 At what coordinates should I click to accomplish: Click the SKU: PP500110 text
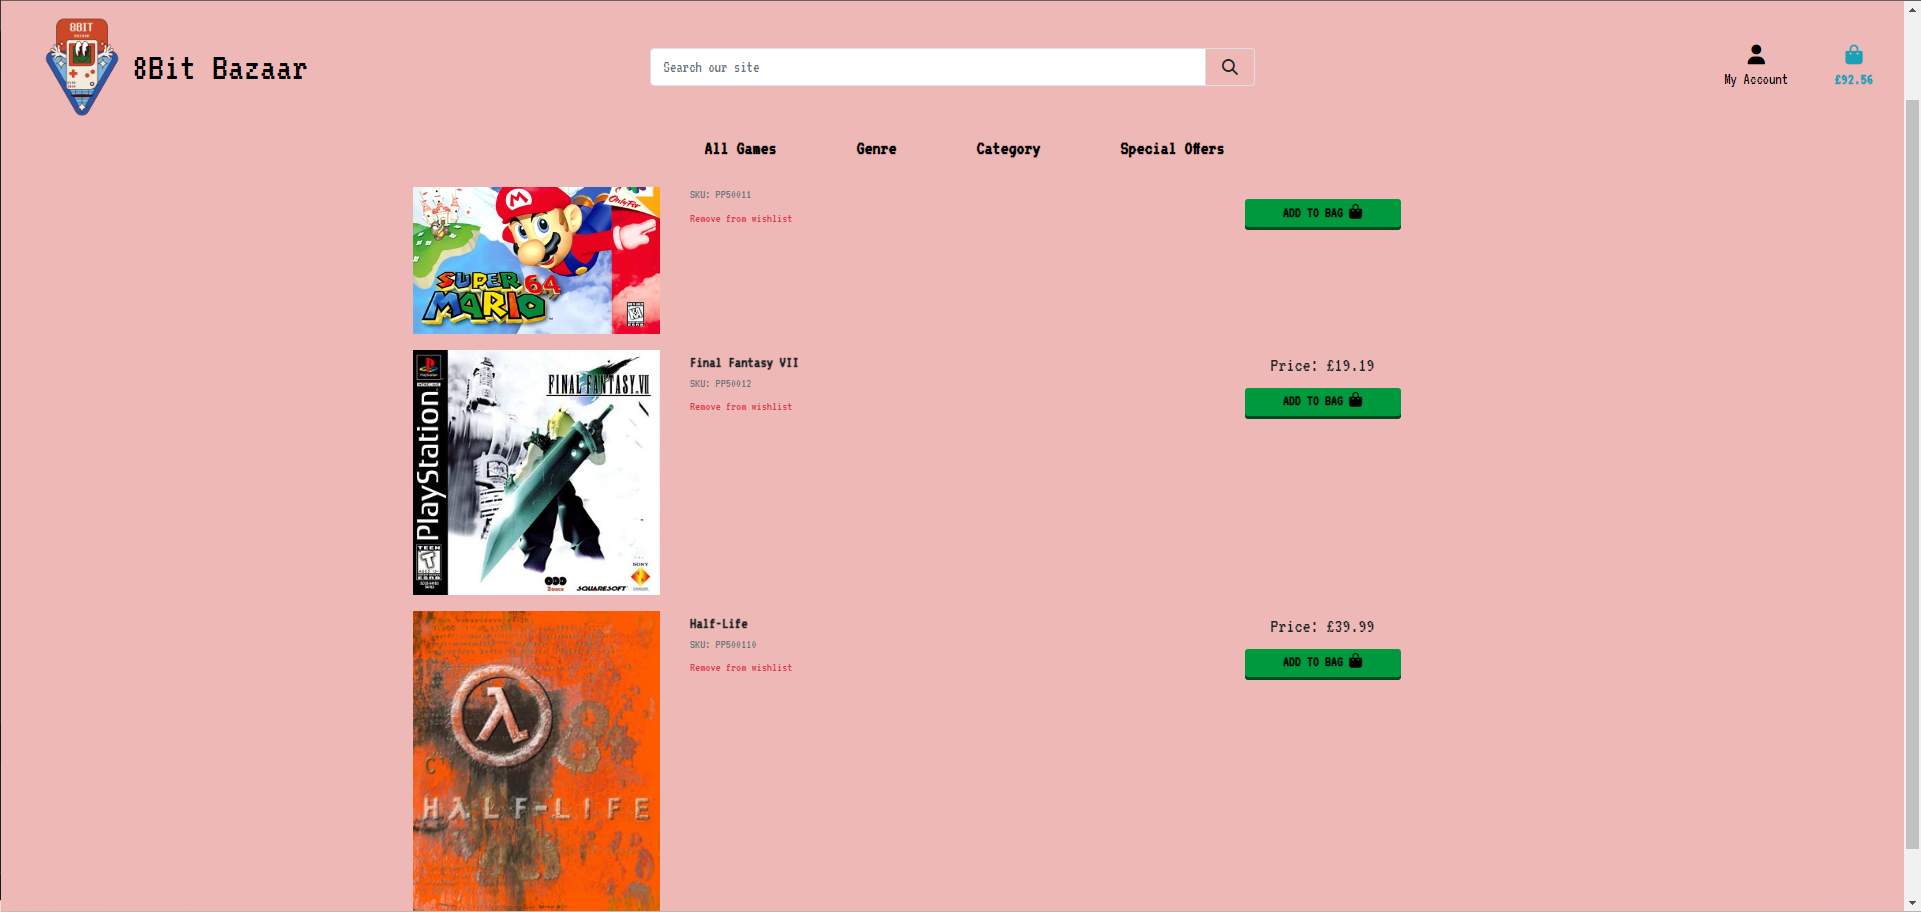pyautogui.click(x=723, y=645)
